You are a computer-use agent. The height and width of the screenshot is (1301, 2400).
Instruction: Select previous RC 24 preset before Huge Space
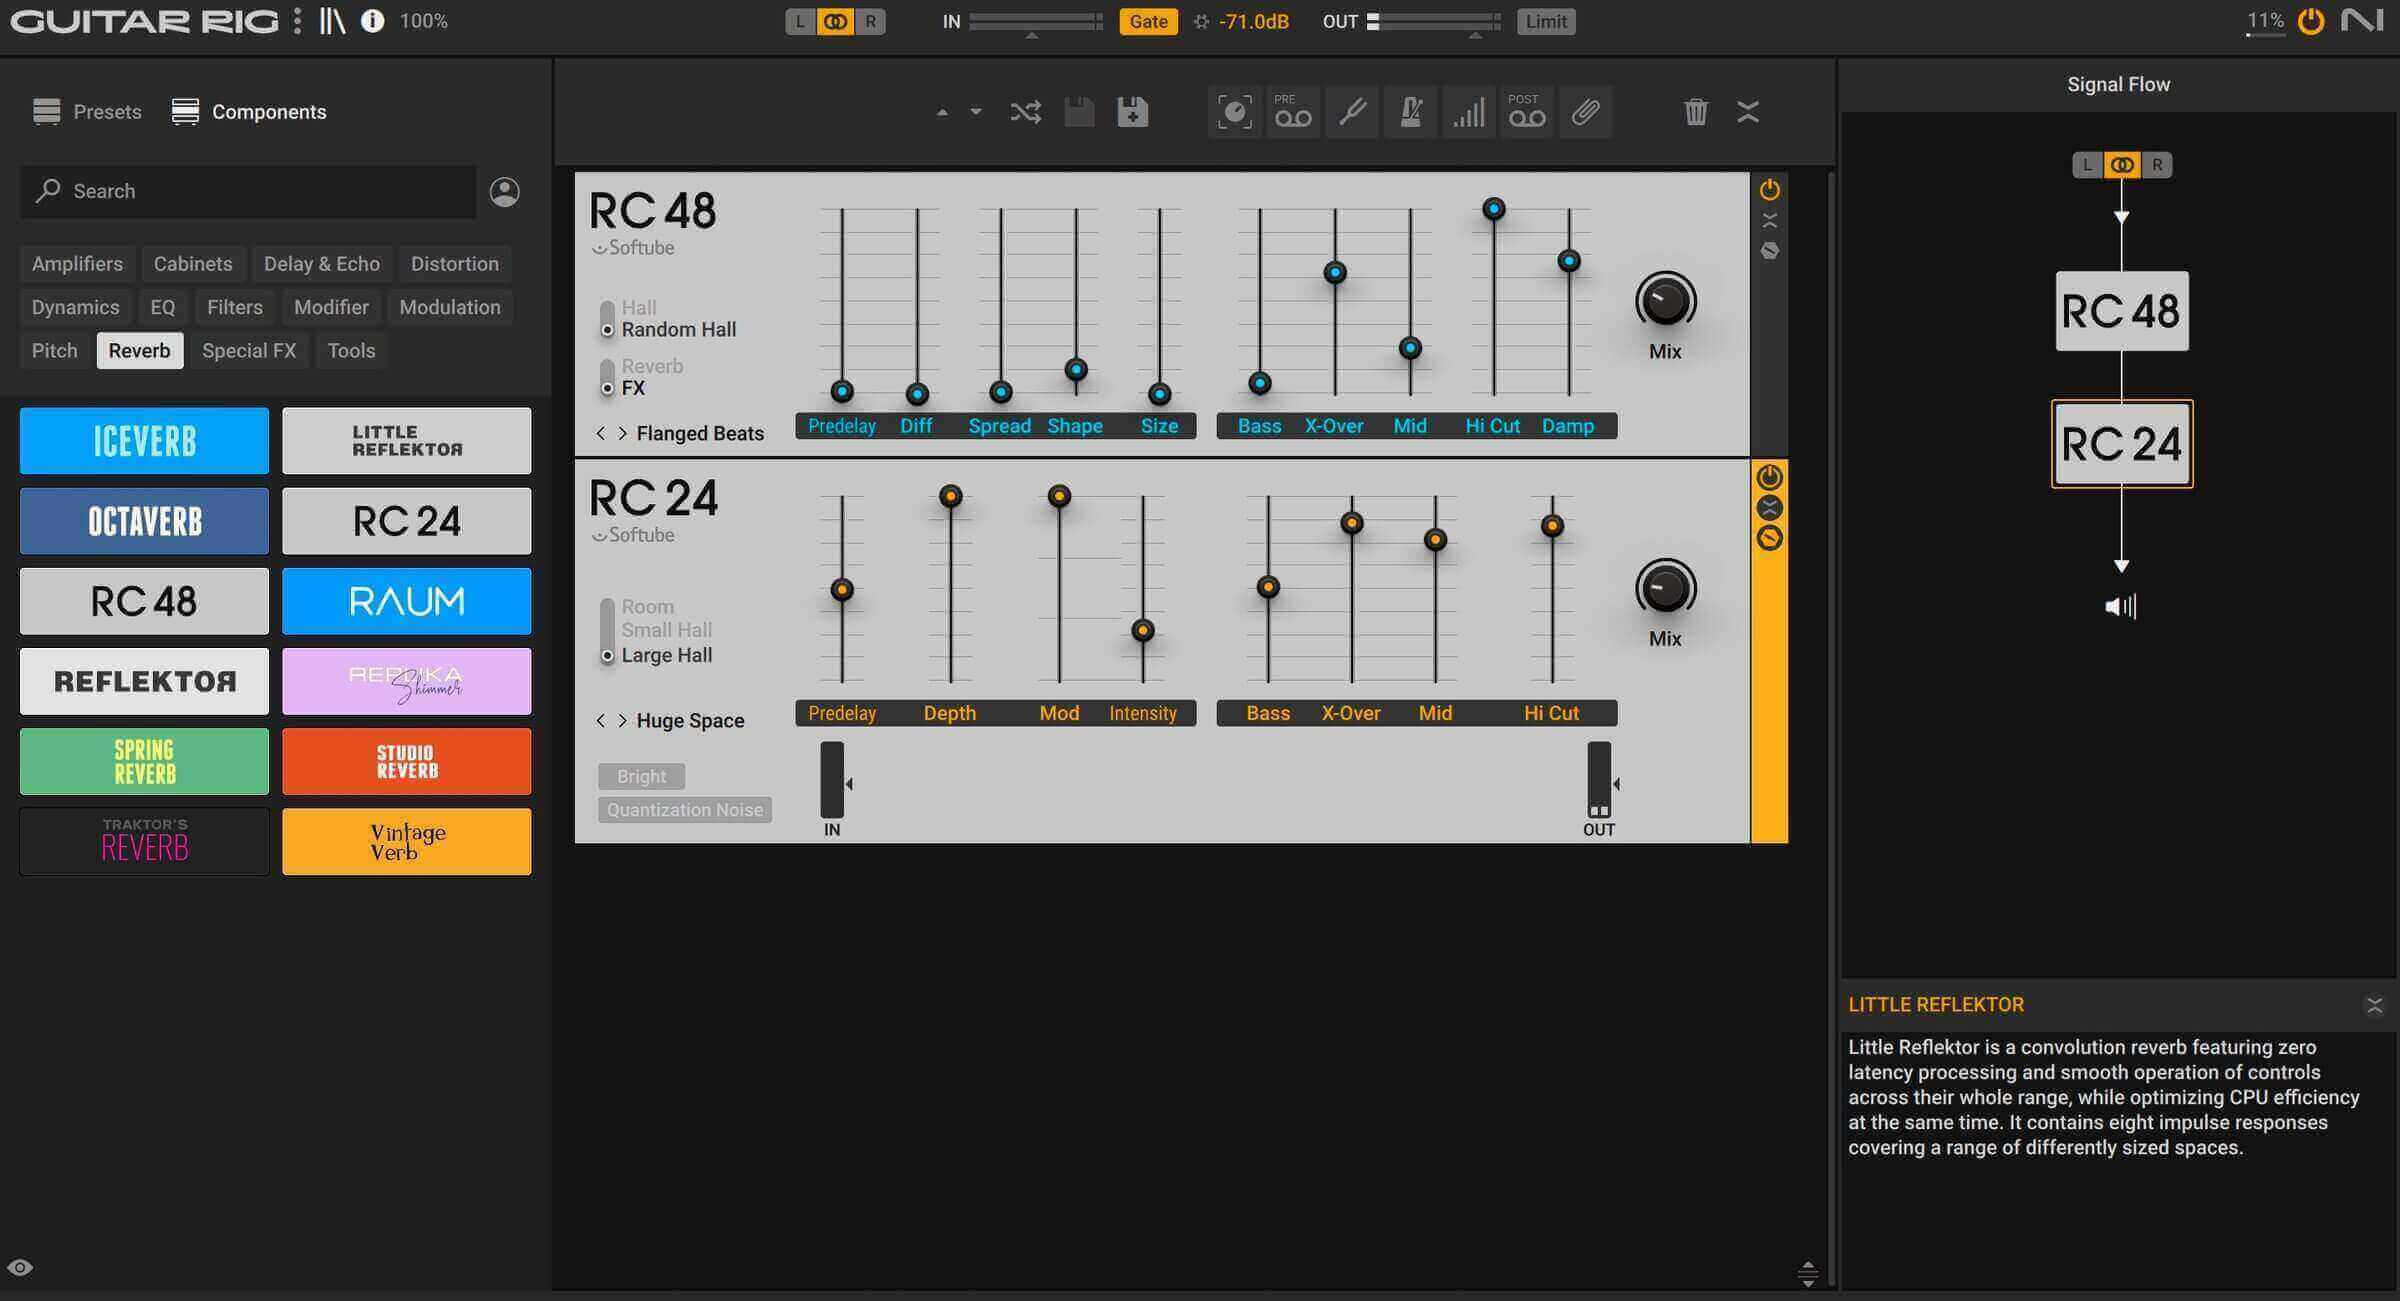[x=600, y=720]
